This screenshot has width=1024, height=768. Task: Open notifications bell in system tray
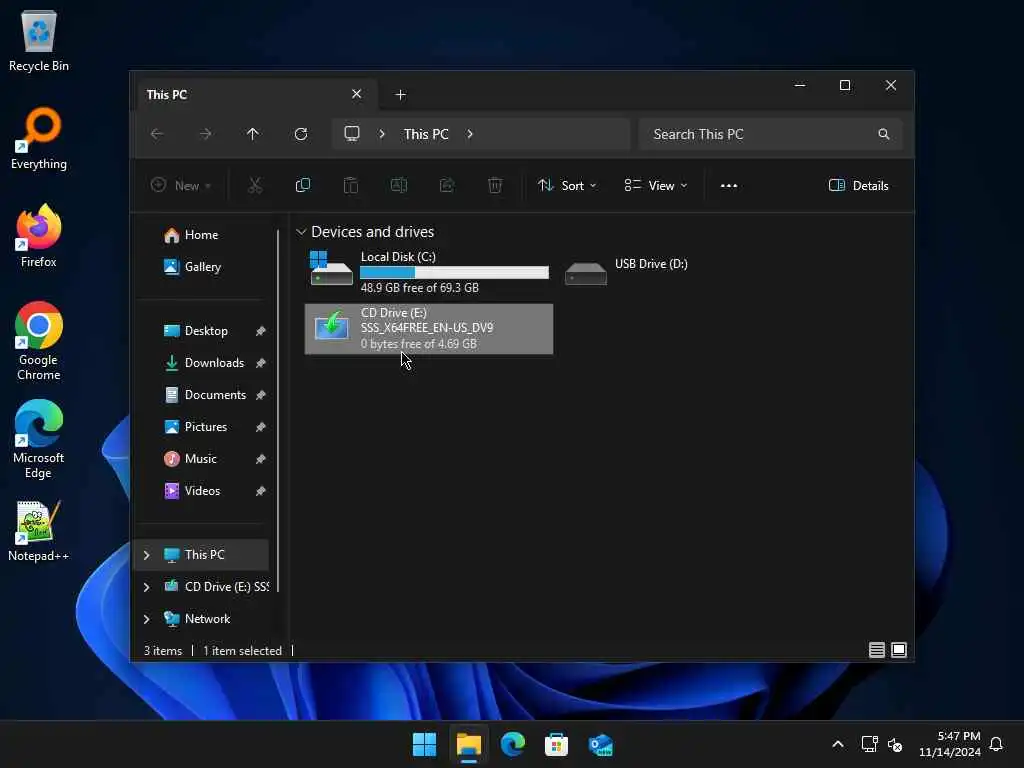click(996, 744)
